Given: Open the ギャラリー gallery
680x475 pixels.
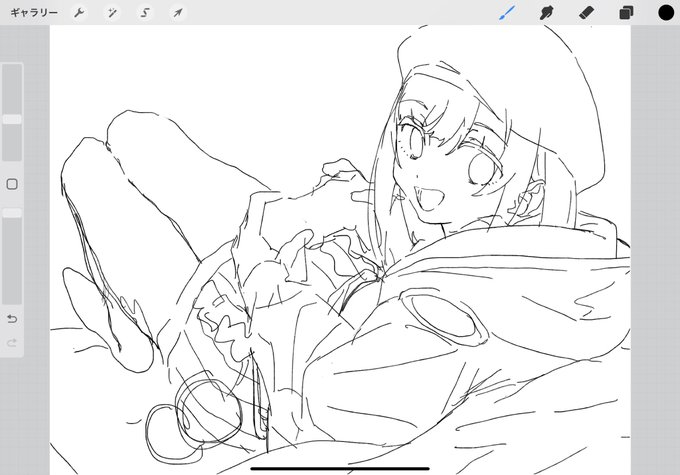Looking at the screenshot, I should (x=34, y=13).
